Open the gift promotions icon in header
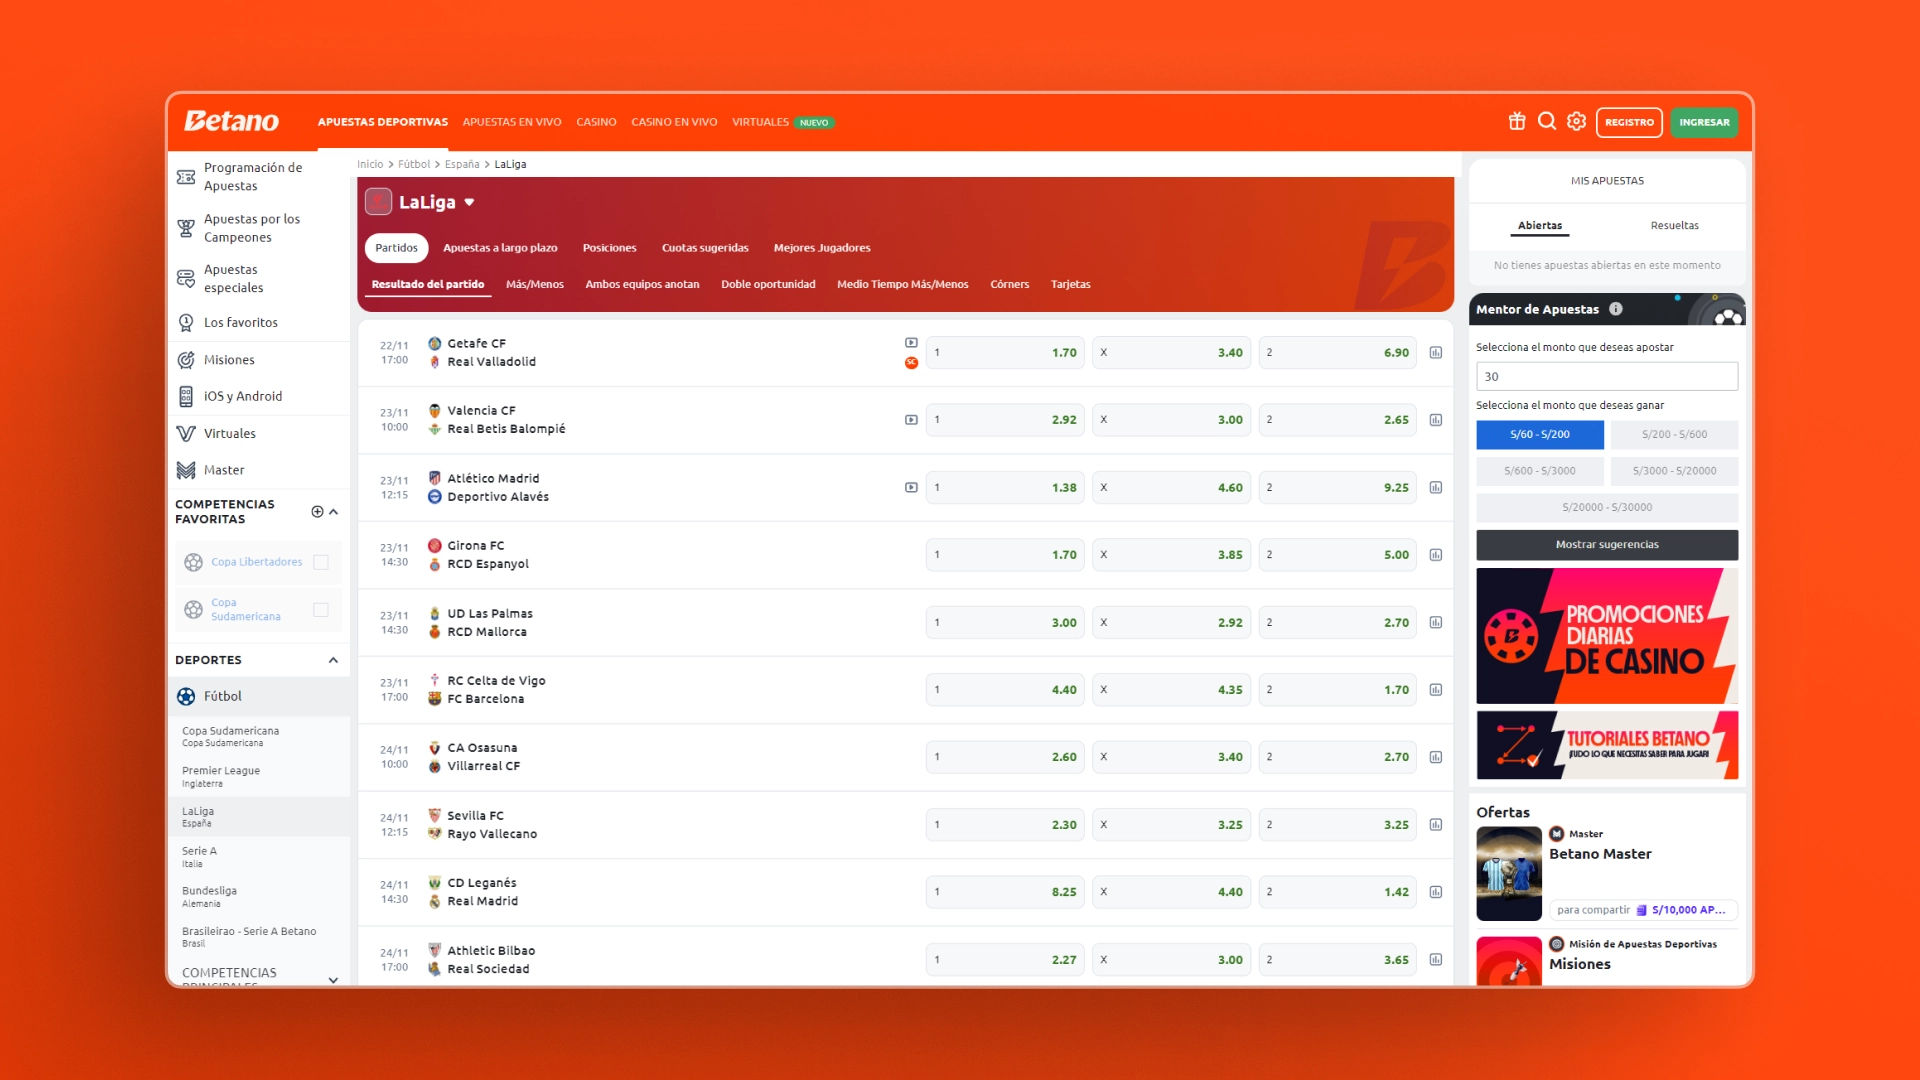This screenshot has width=1920, height=1080. click(x=1517, y=121)
